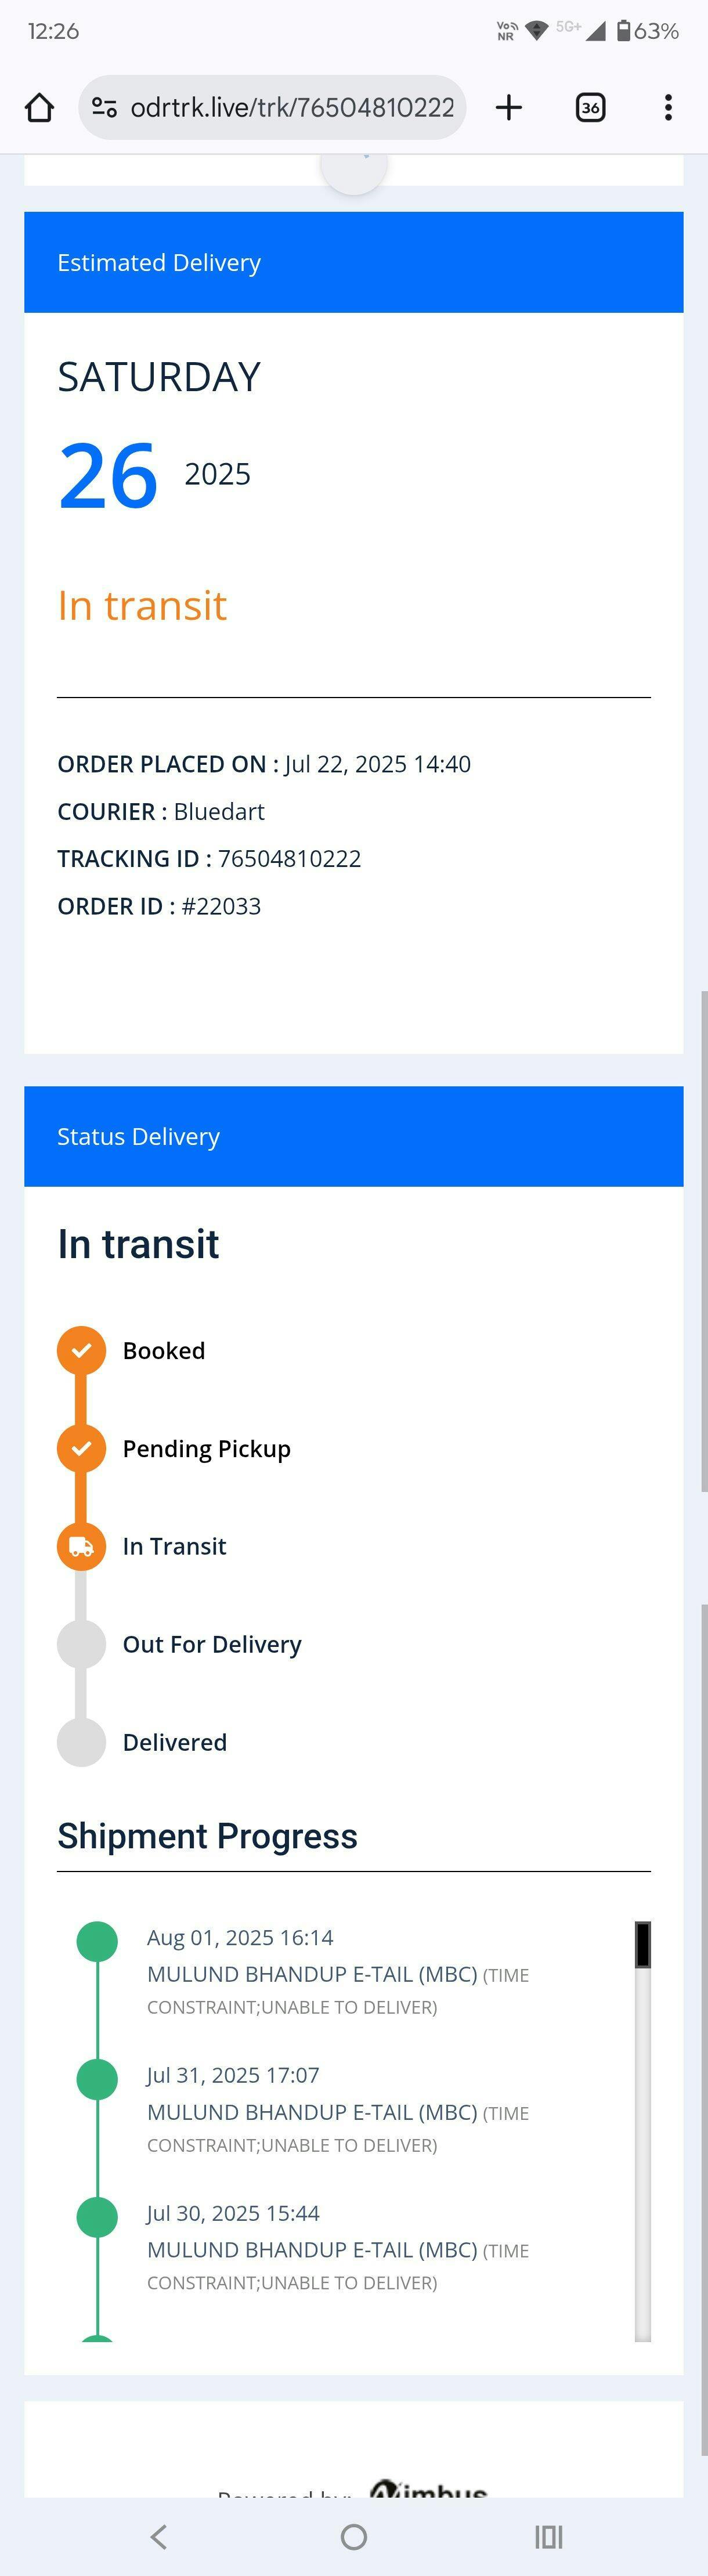This screenshot has width=708, height=2576.
Task: Tap the Booked checkmark status icon
Action: click(x=81, y=1351)
